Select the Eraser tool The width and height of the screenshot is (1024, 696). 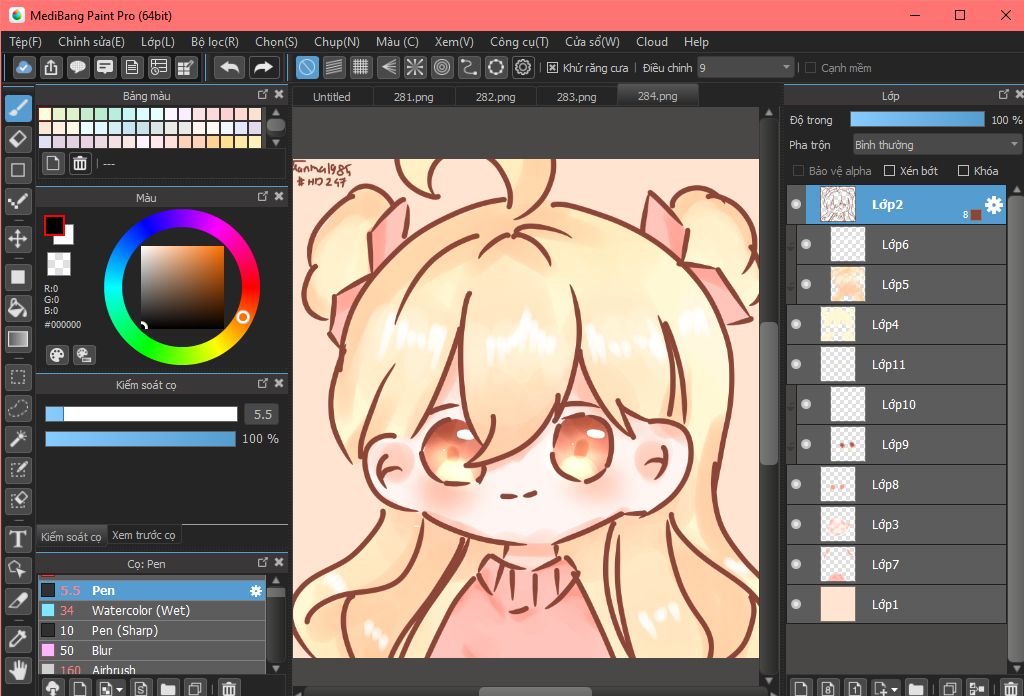pos(18,138)
